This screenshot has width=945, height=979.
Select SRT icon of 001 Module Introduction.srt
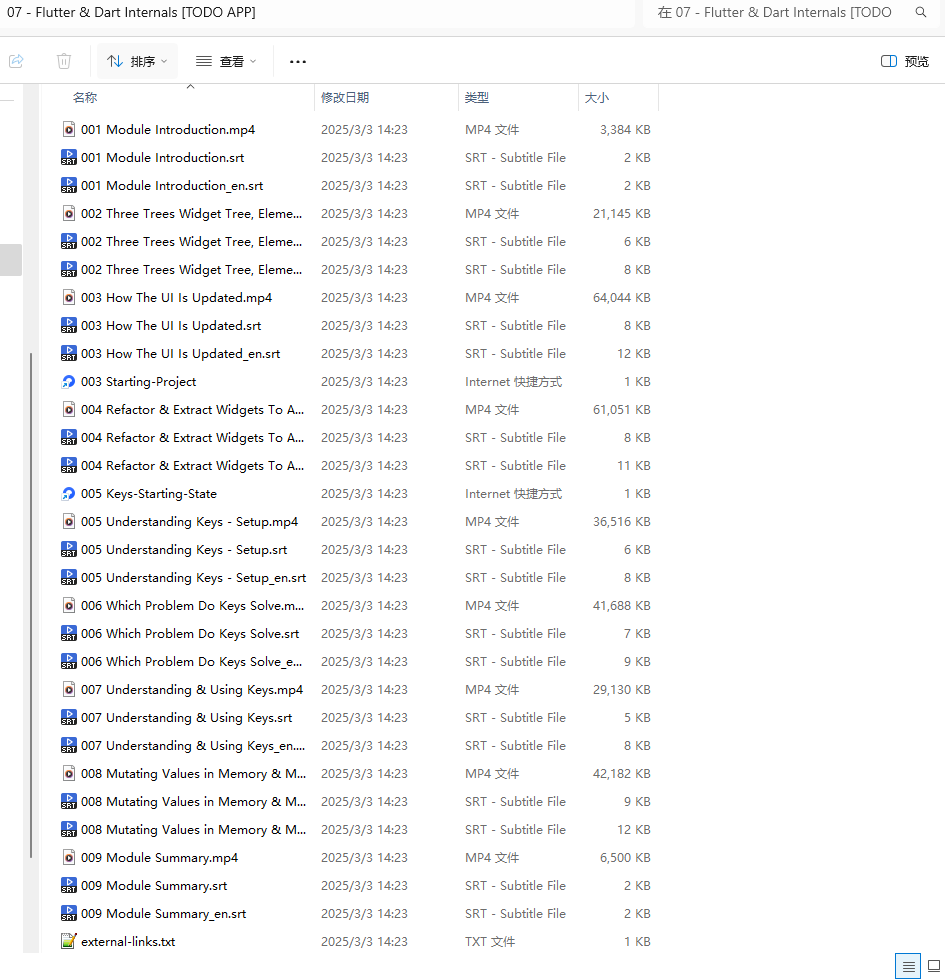coord(69,157)
